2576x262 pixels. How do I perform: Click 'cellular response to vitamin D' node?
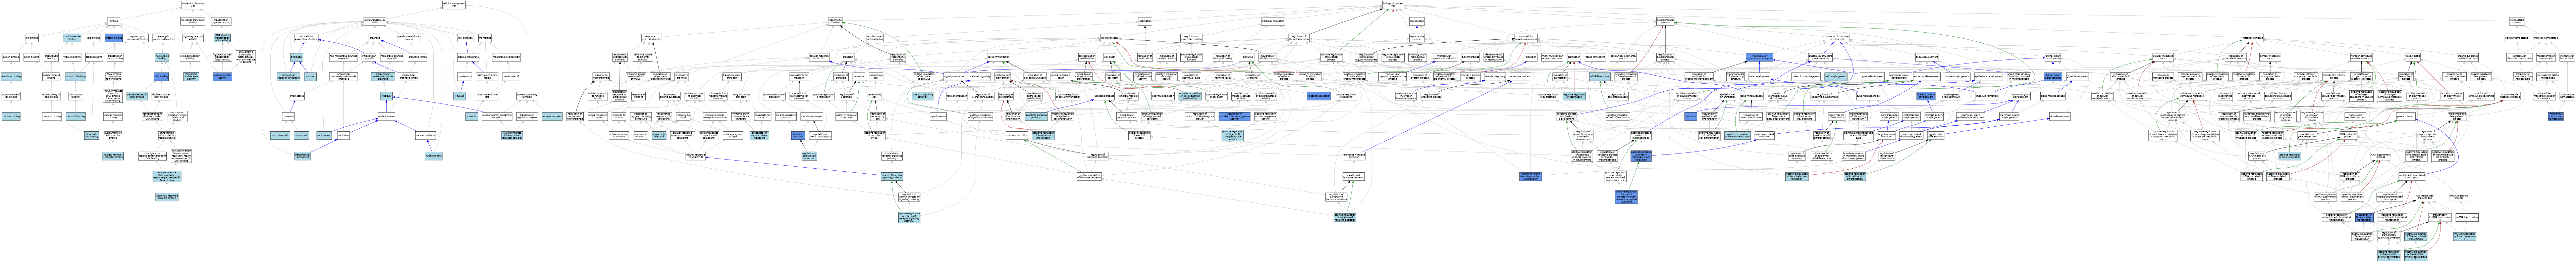click(696, 156)
